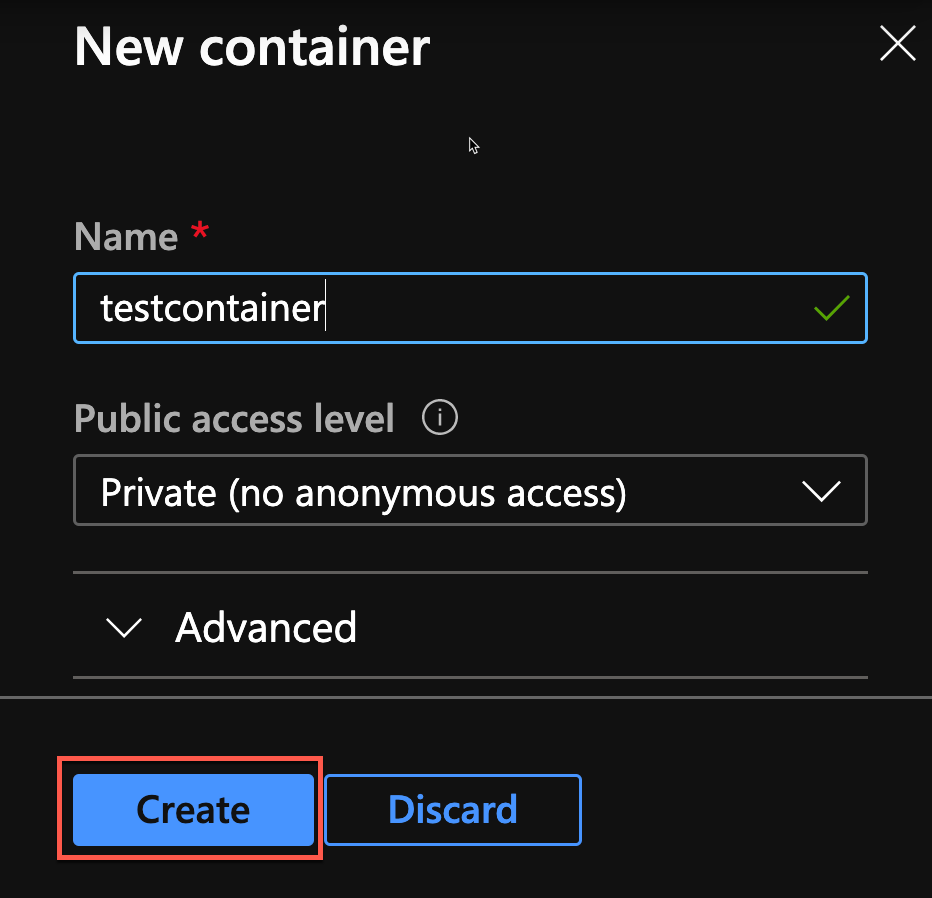Open the Public access level dropdown
Viewport: 932px width, 898px height.
470,491
